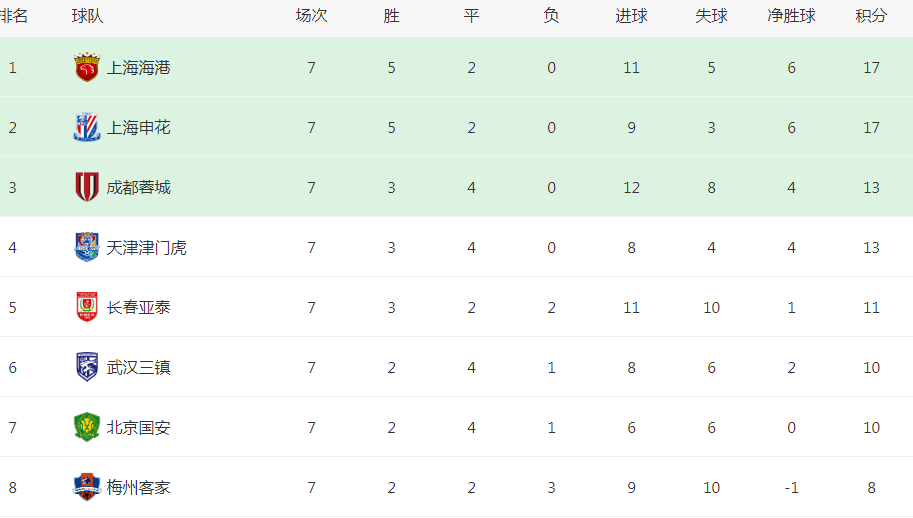913x518 pixels.
Task: Click the 长春亚泰 club emblem
Action: click(x=87, y=307)
